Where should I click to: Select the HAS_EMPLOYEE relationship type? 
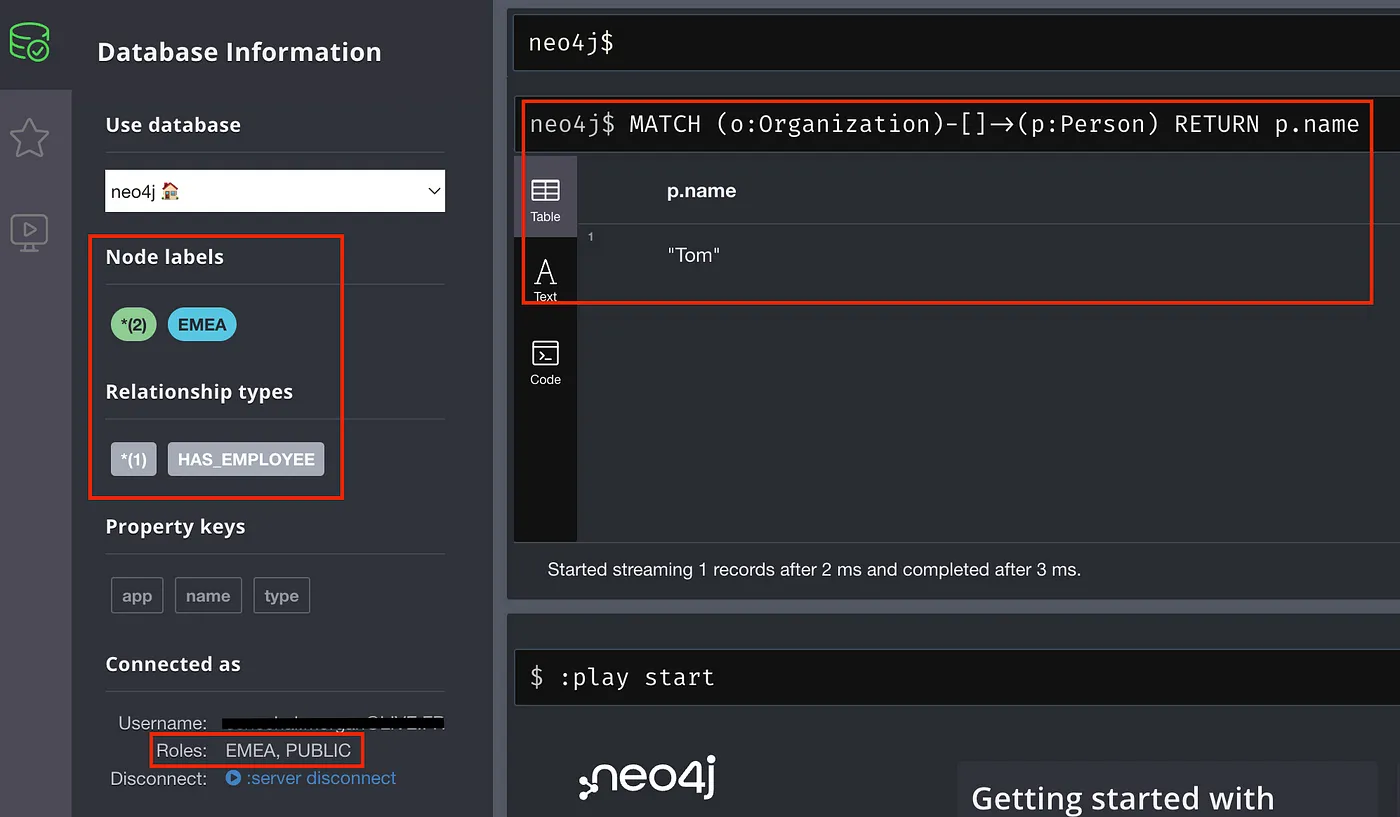(245, 459)
